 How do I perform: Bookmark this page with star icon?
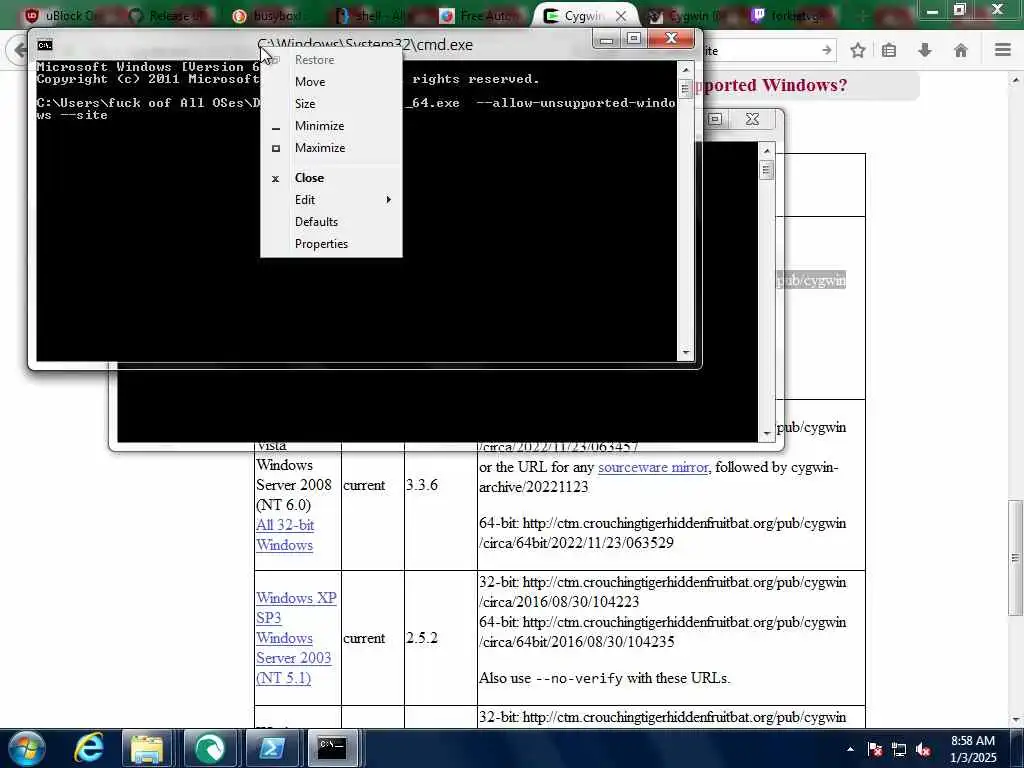[858, 50]
